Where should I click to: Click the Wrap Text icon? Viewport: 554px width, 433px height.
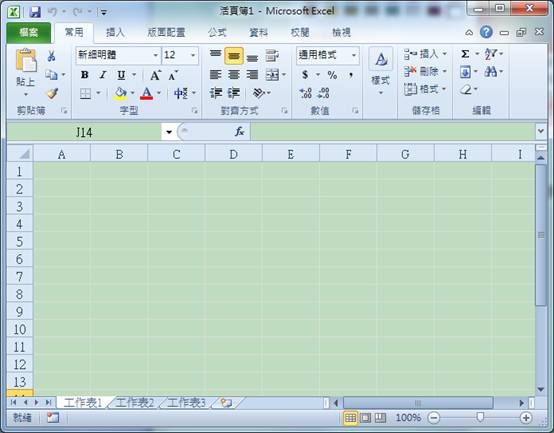(x=272, y=55)
